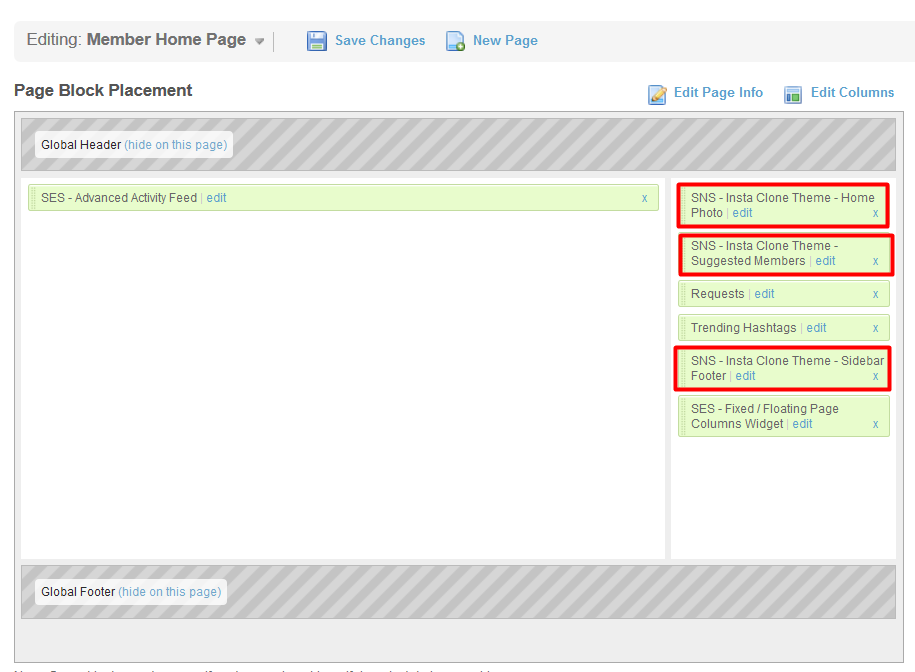Hide the Global Header on this page

pyautogui.click(x=176, y=145)
